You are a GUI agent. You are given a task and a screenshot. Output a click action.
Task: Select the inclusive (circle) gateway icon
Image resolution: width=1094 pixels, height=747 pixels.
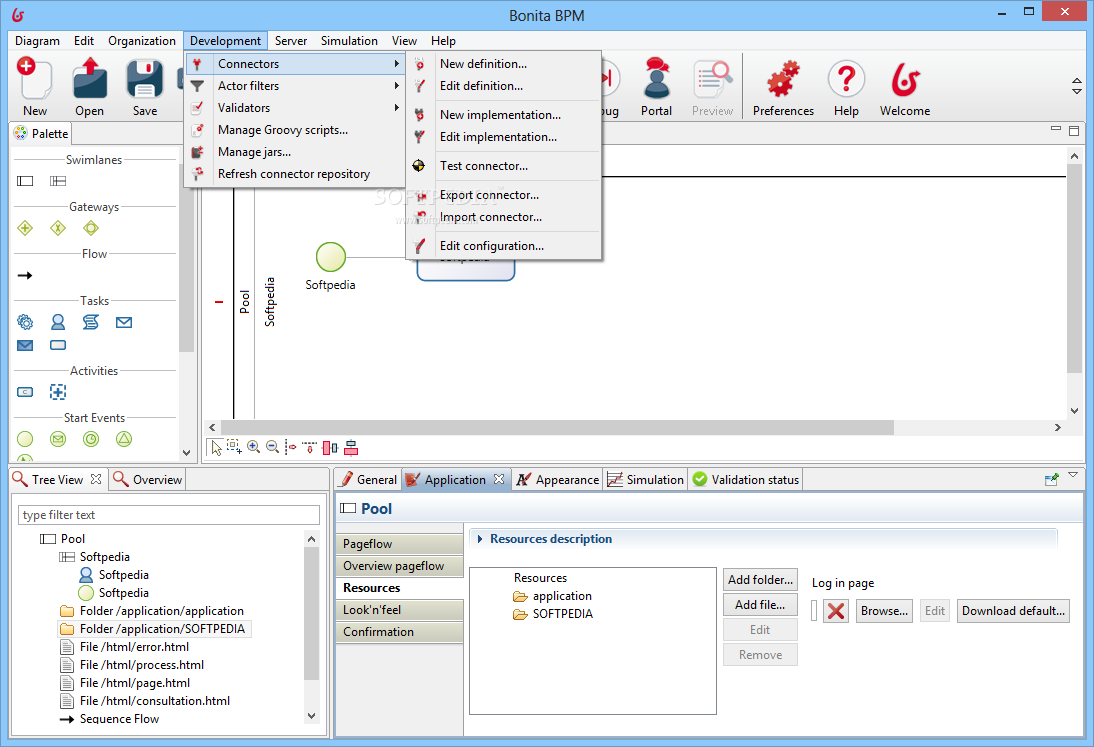pyautogui.click(x=91, y=228)
